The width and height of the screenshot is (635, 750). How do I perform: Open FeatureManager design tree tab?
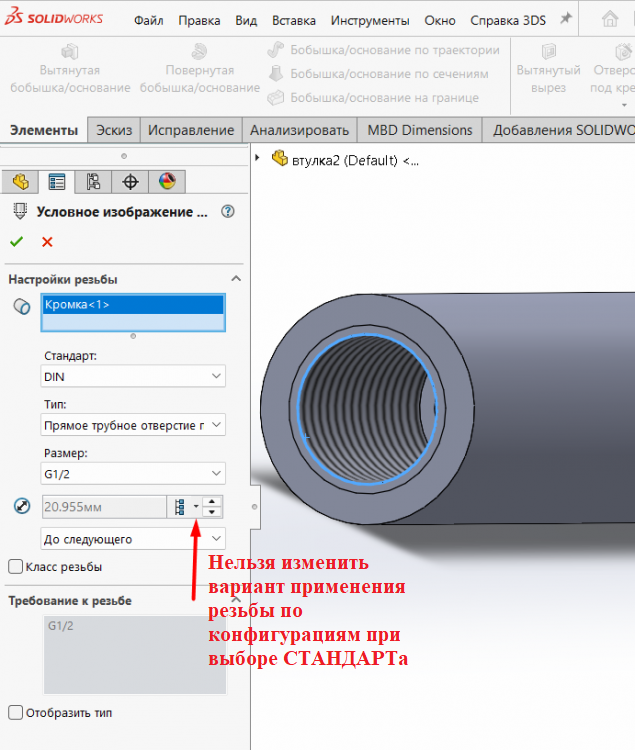tap(21, 182)
